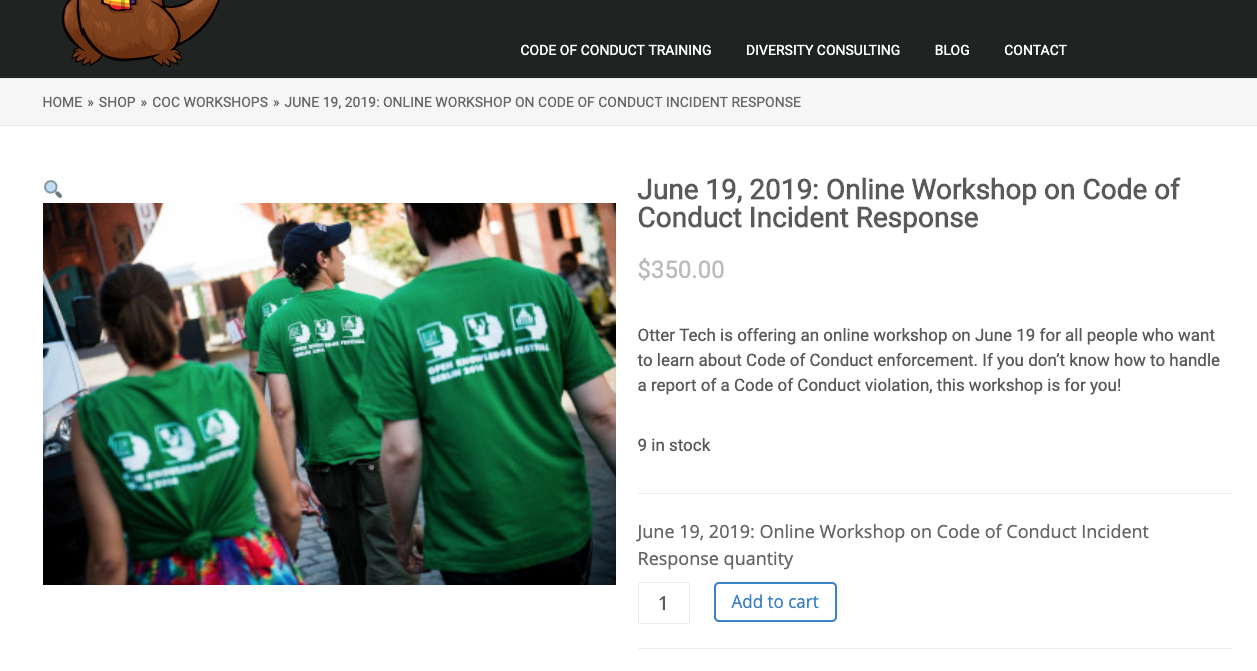Open the Diversity Consulting menu item
1257x671 pixels.
pyautogui.click(x=823, y=50)
